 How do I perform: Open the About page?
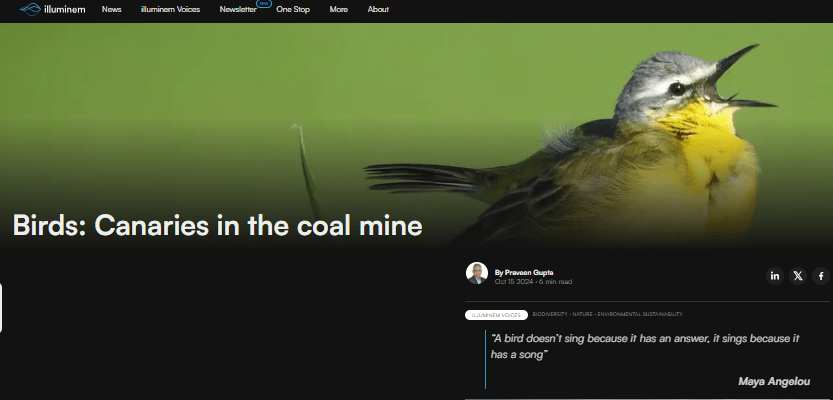click(378, 9)
